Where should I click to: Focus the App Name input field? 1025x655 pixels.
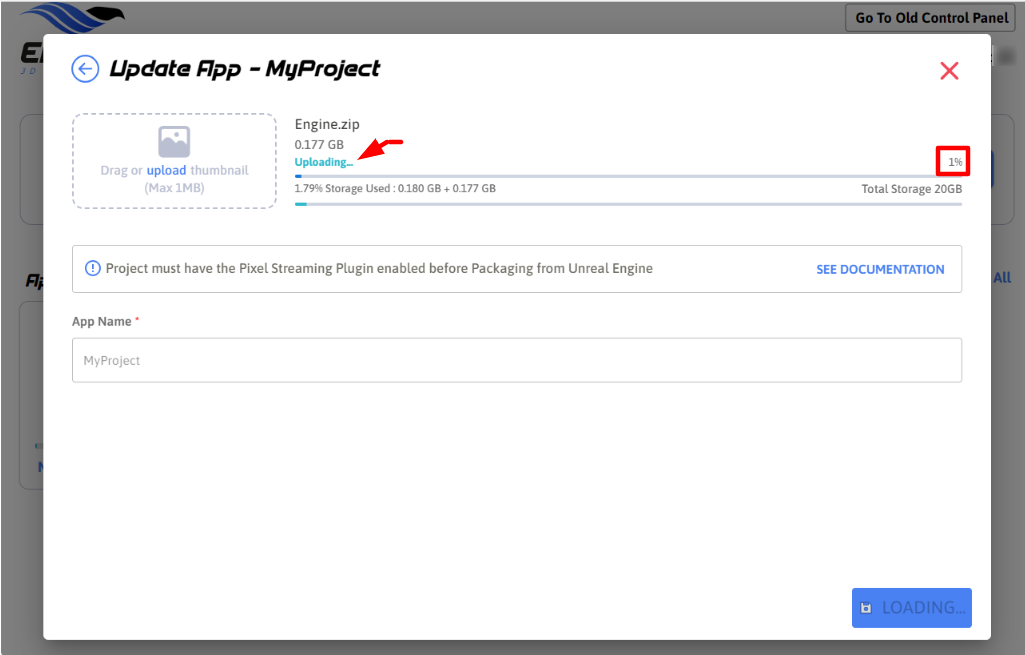[516, 360]
